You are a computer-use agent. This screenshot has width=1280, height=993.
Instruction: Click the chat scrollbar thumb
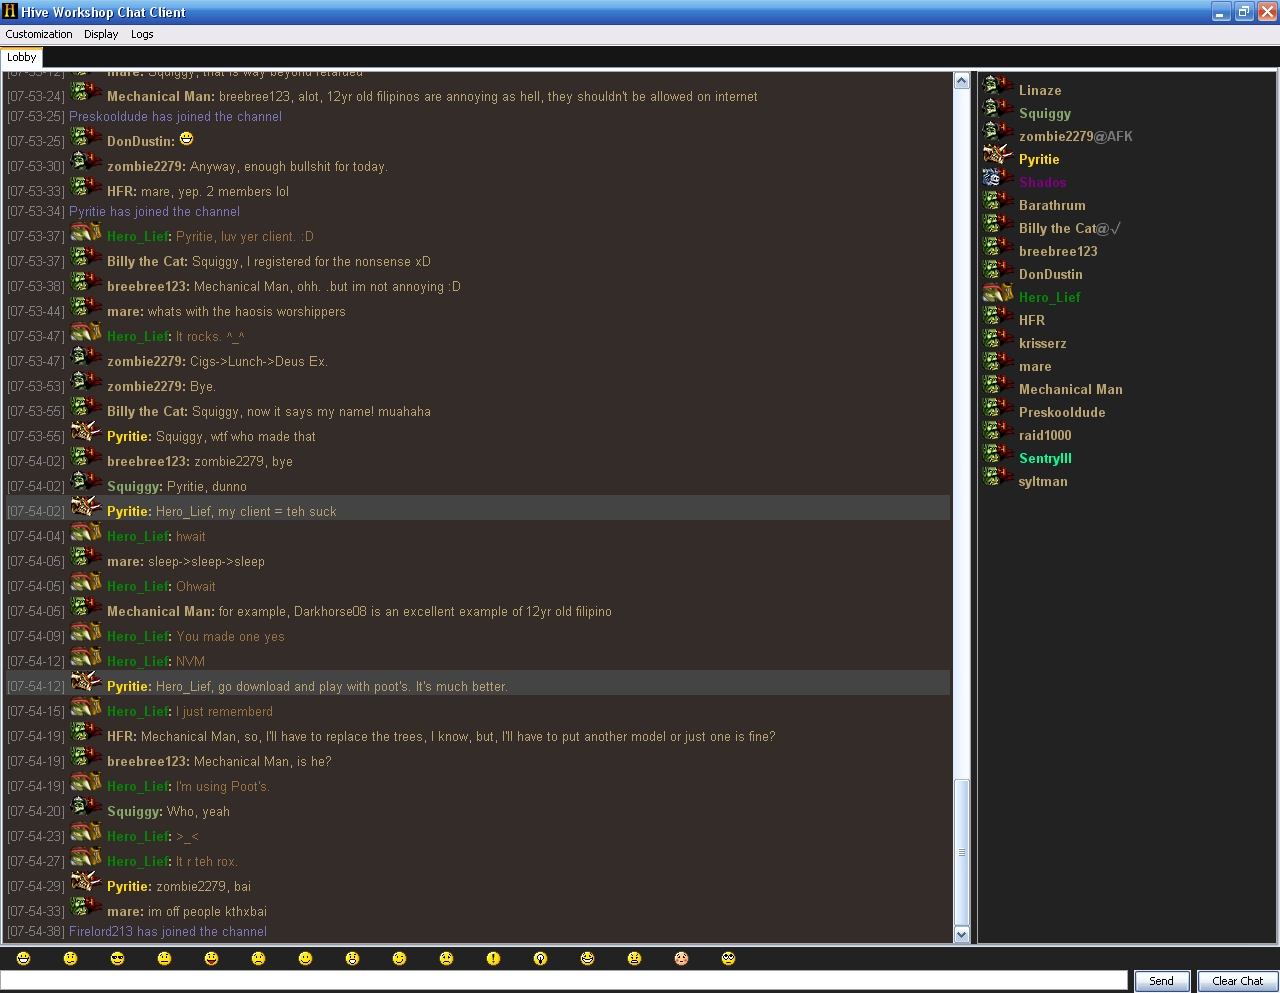[x=962, y=852]
